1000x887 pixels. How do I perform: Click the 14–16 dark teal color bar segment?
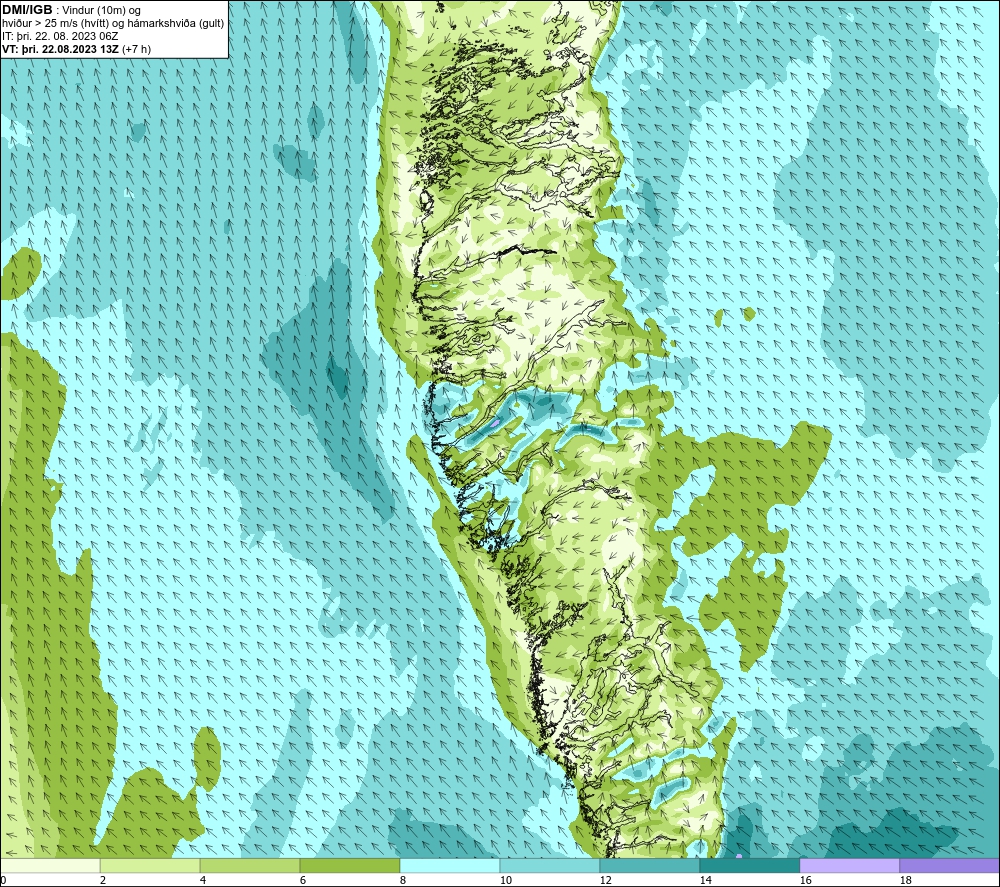coord(749,865)
